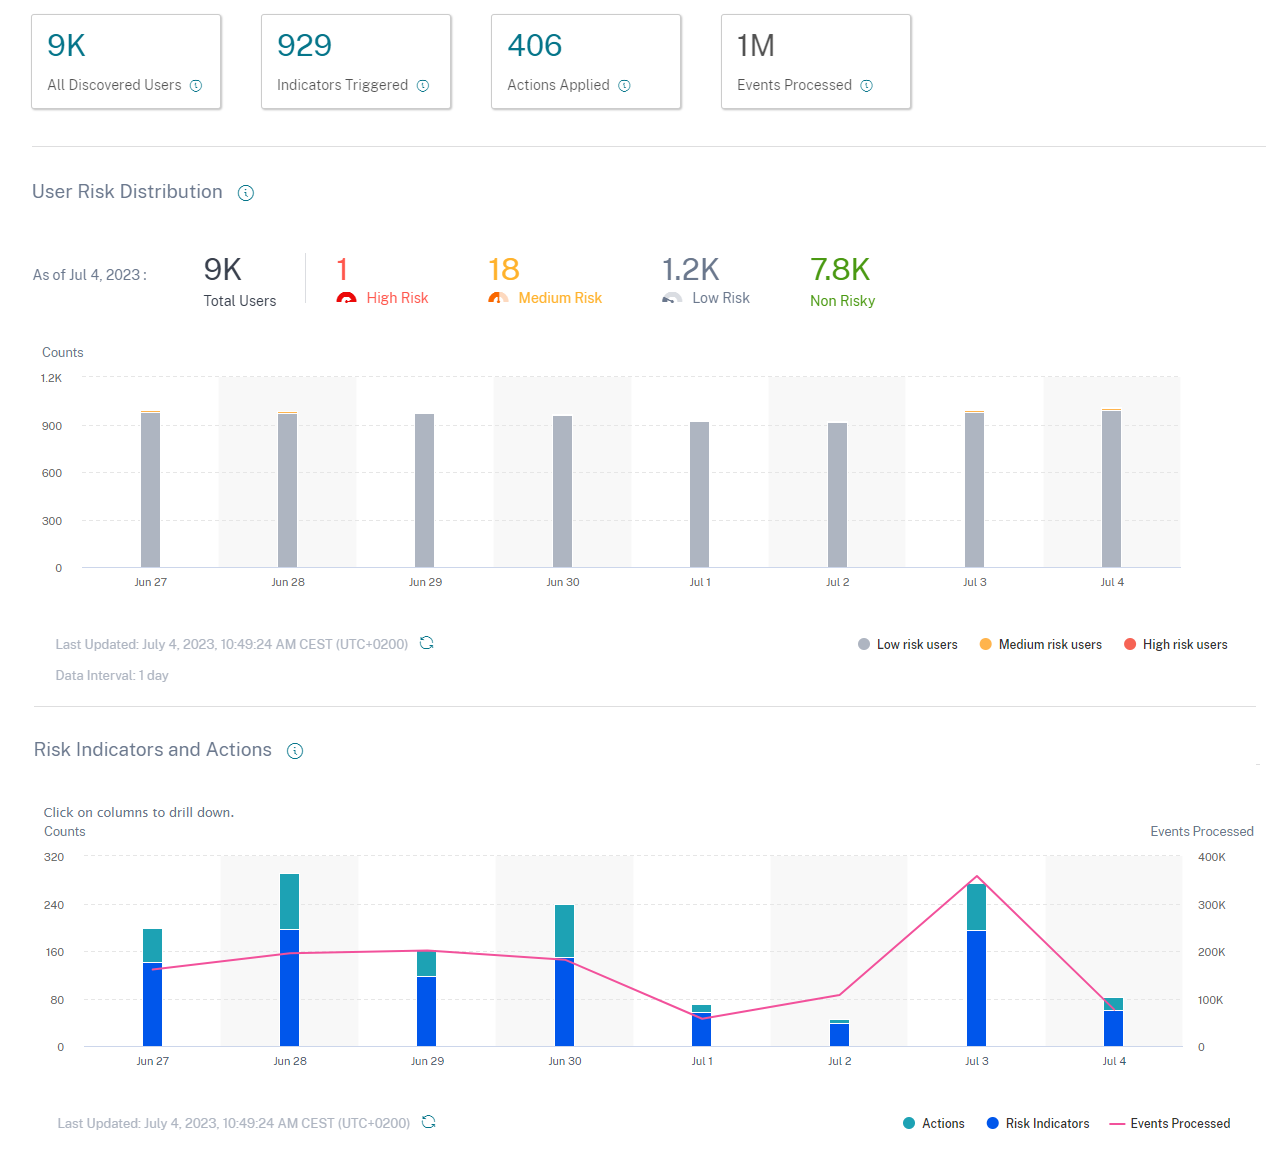Open info icon beside Risk Indicators and Actions
The height and width of the screenshot is (1170, 1266).
coord(295,751)
